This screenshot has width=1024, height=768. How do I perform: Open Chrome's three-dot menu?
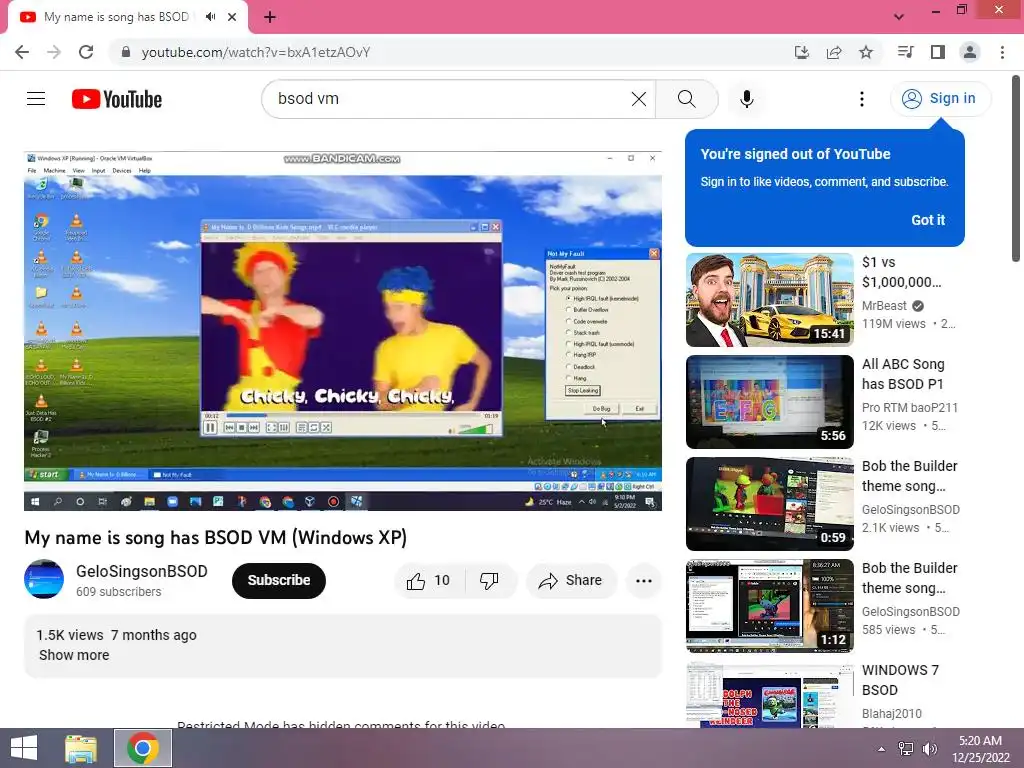(x=1002, y=52)
